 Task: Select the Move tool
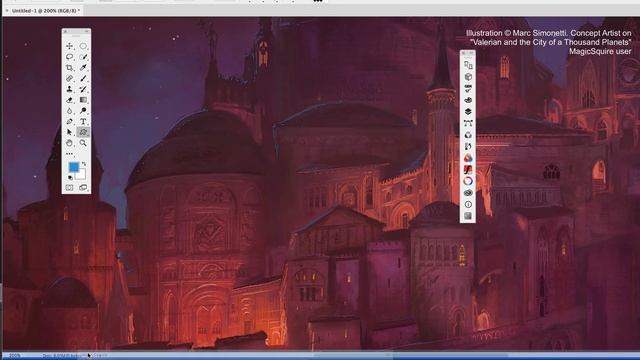pos(69,46)
